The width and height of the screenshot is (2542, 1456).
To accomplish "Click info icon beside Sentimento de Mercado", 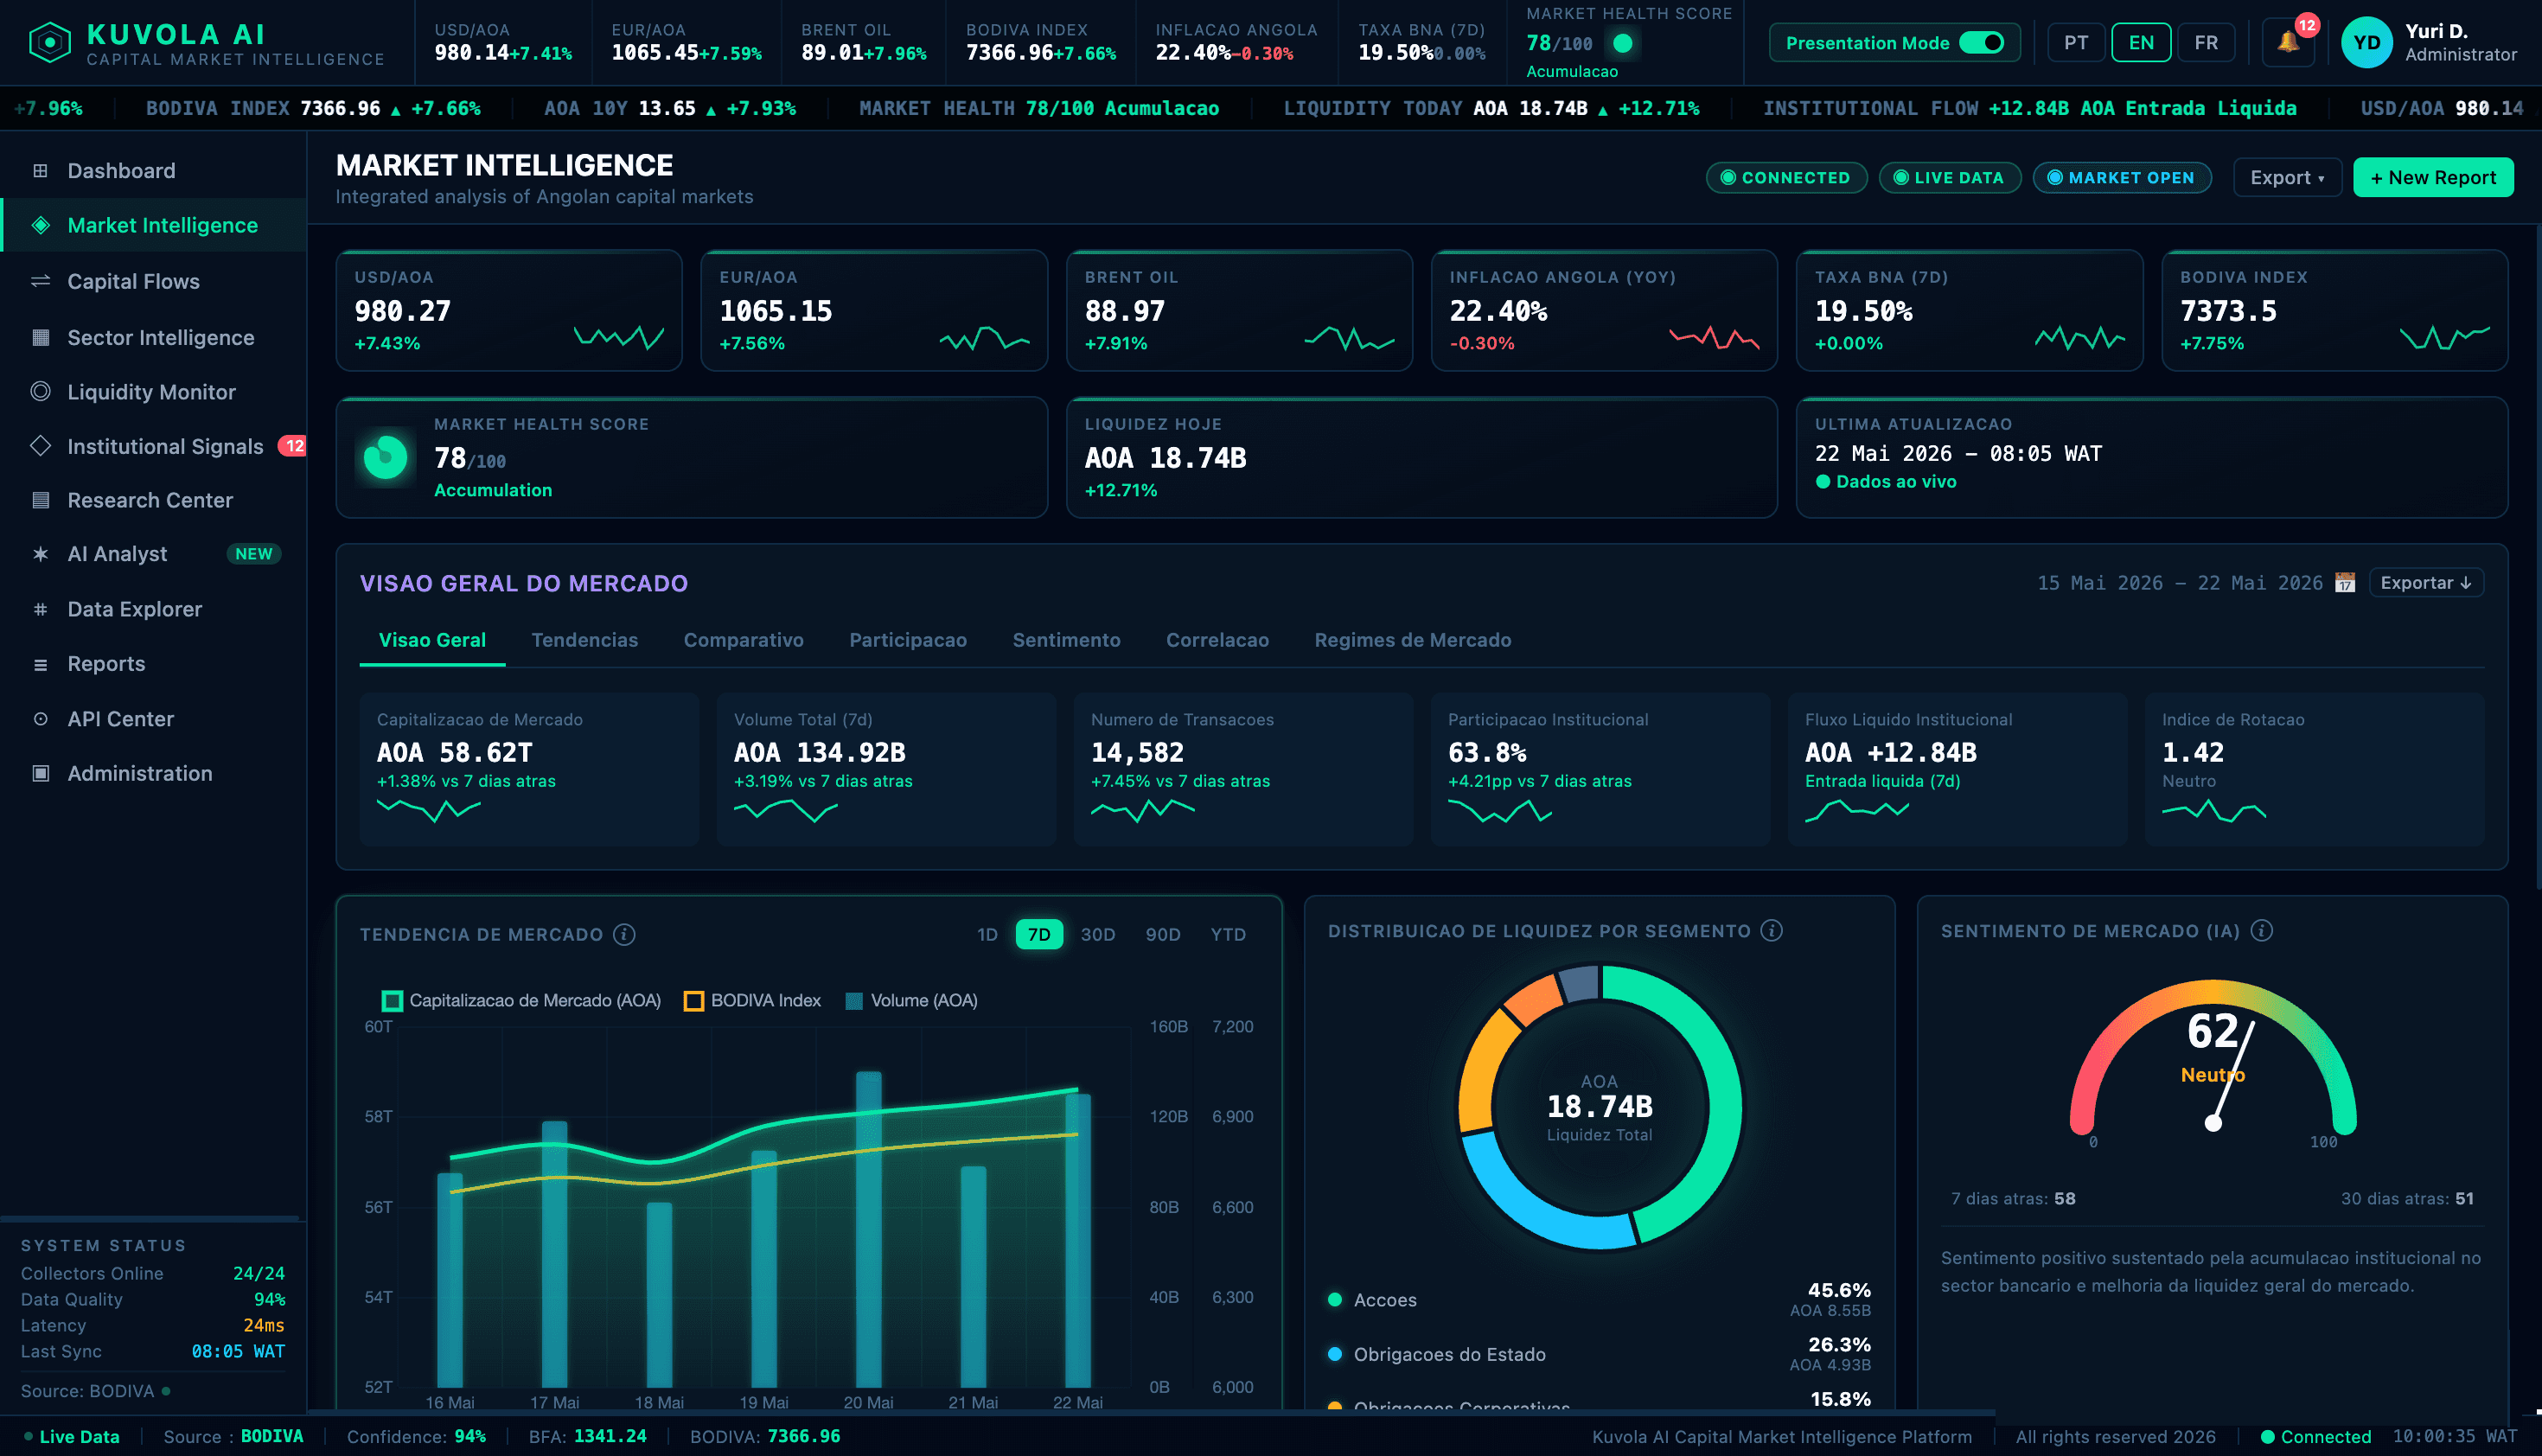I will pos(2262,931).
